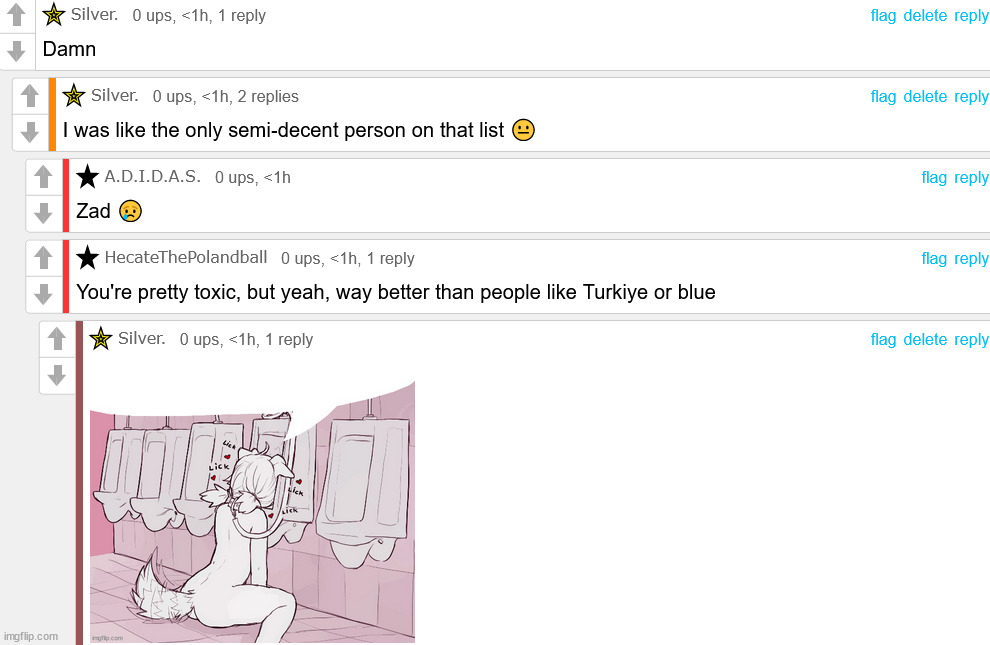
Task: Click Silver's star icon on the image comment
Action: (101, 339)
